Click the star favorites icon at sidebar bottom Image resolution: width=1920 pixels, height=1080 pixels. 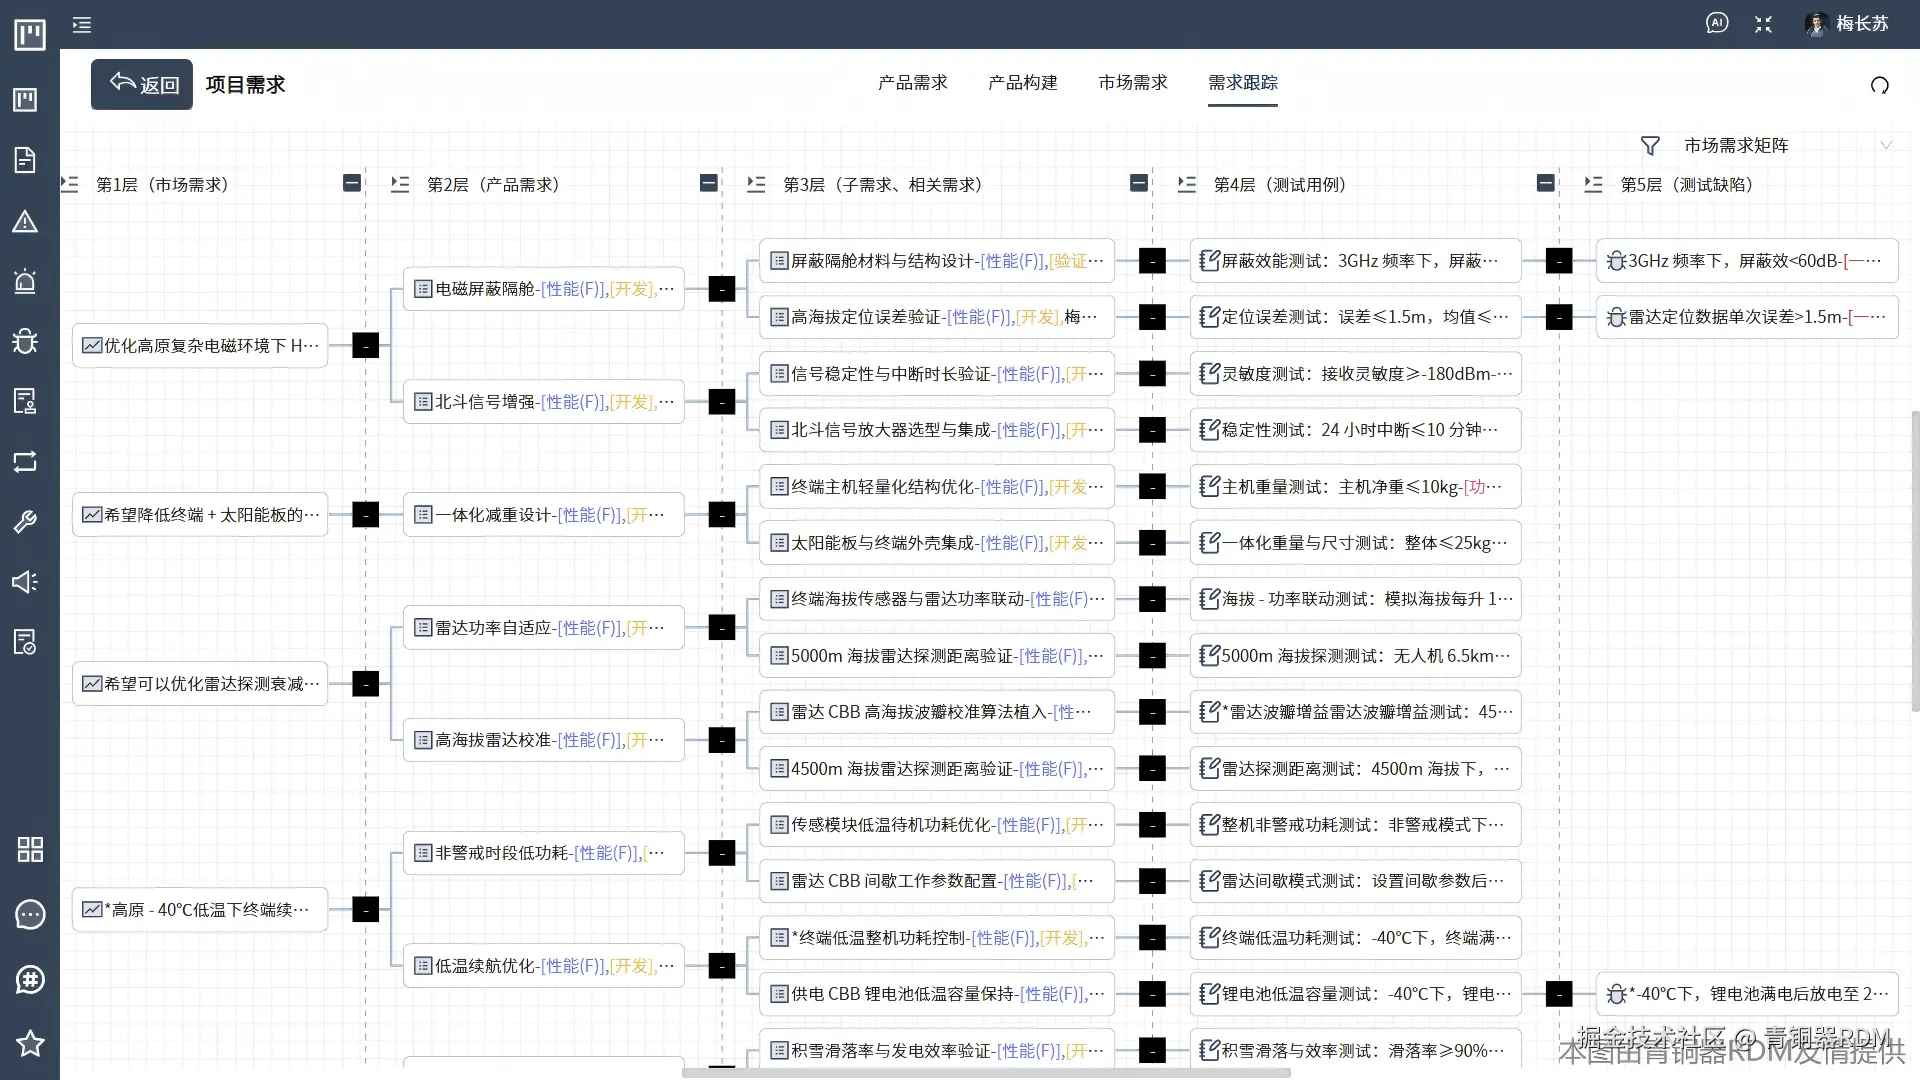point(30,1044)
